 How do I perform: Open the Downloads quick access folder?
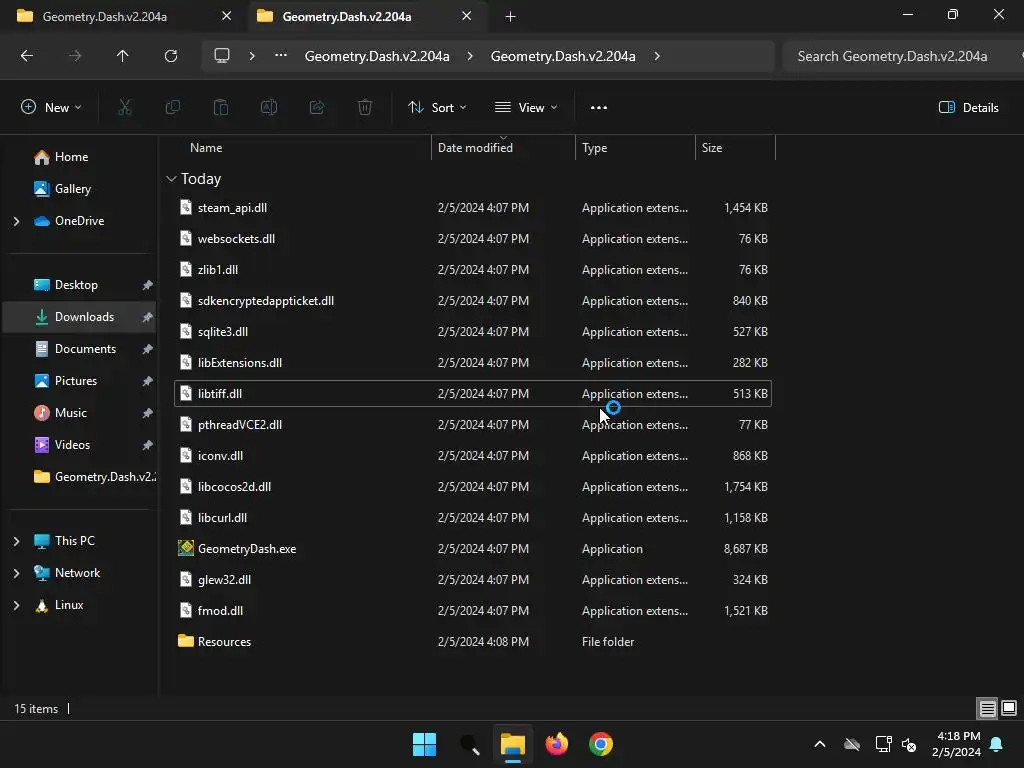[x=84, y=317]
